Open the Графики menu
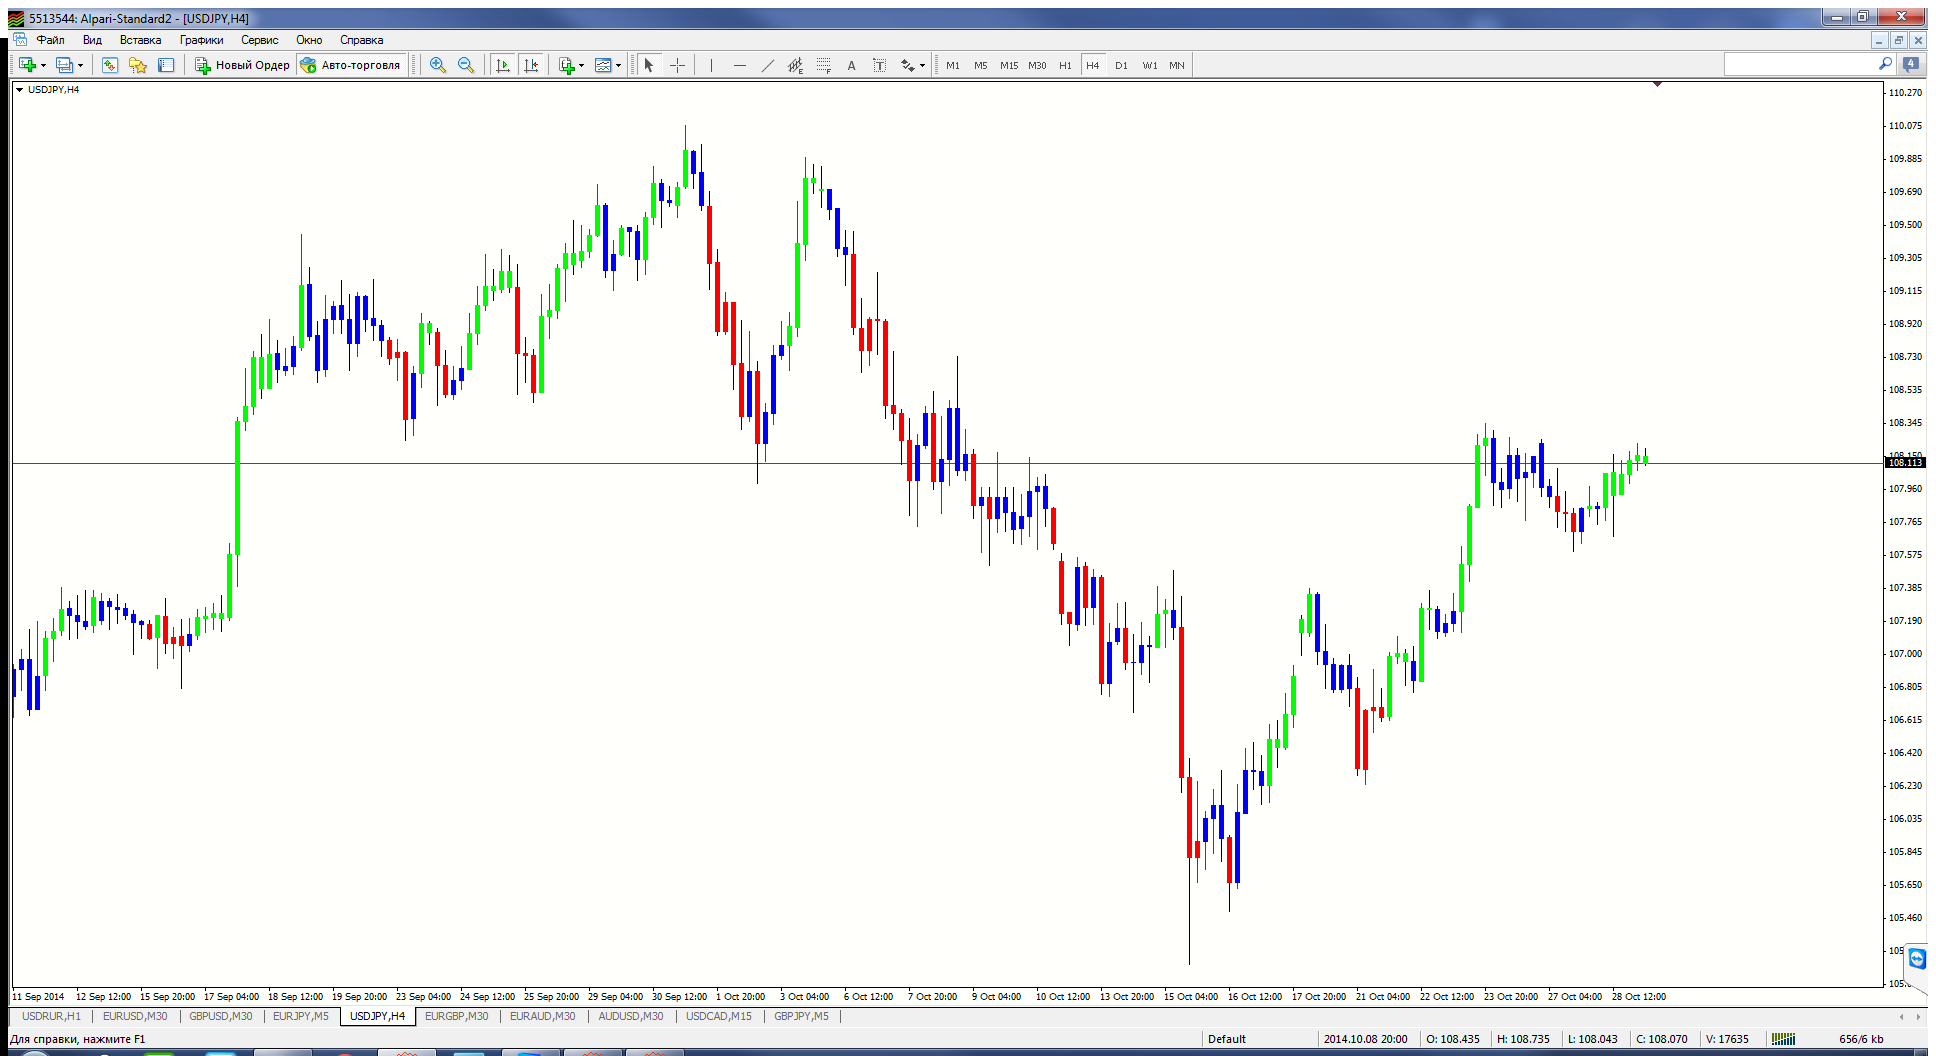The height and width of the screenshot is (1056, 1936). (x=201, y=40)
